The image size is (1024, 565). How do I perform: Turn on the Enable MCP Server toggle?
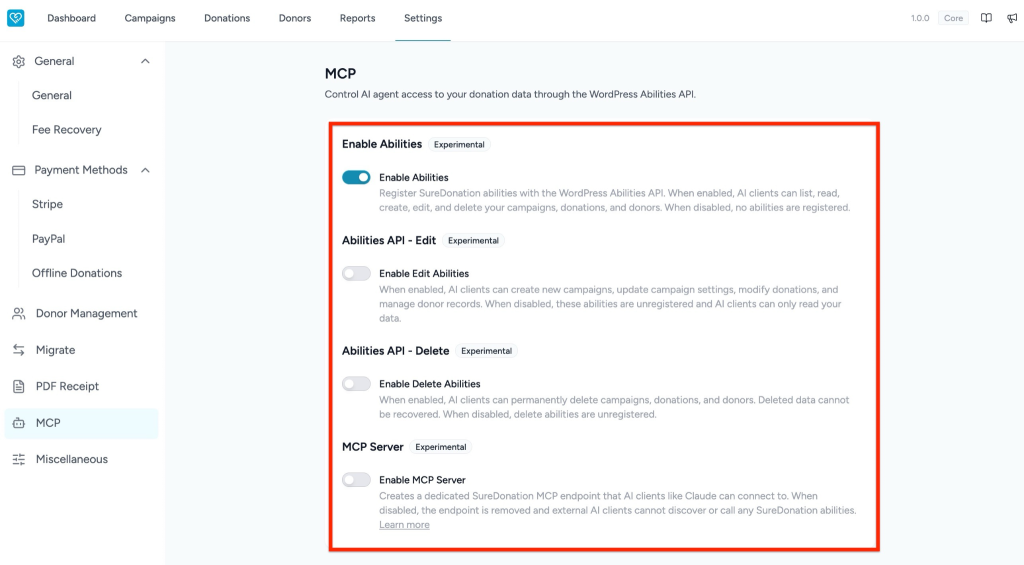(x=356, y=480)
